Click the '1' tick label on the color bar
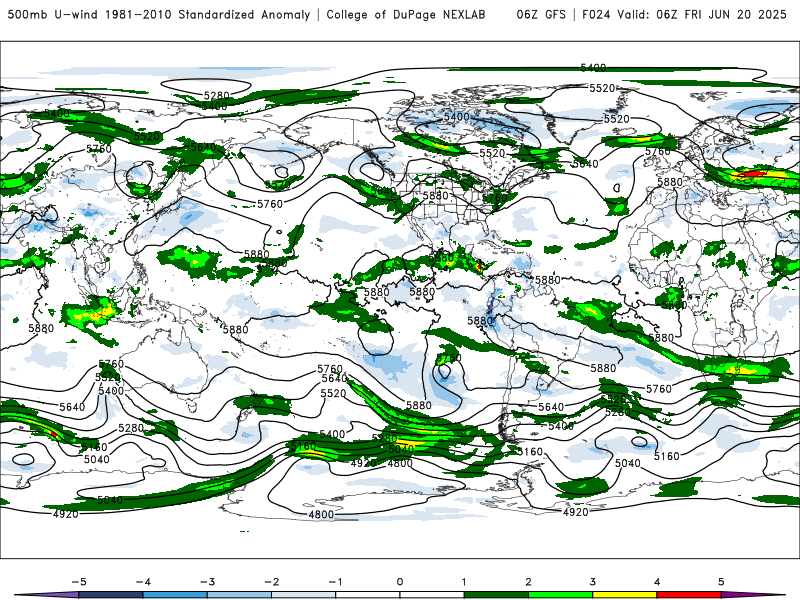Screen dimensions: 800x600 (464, 582)
